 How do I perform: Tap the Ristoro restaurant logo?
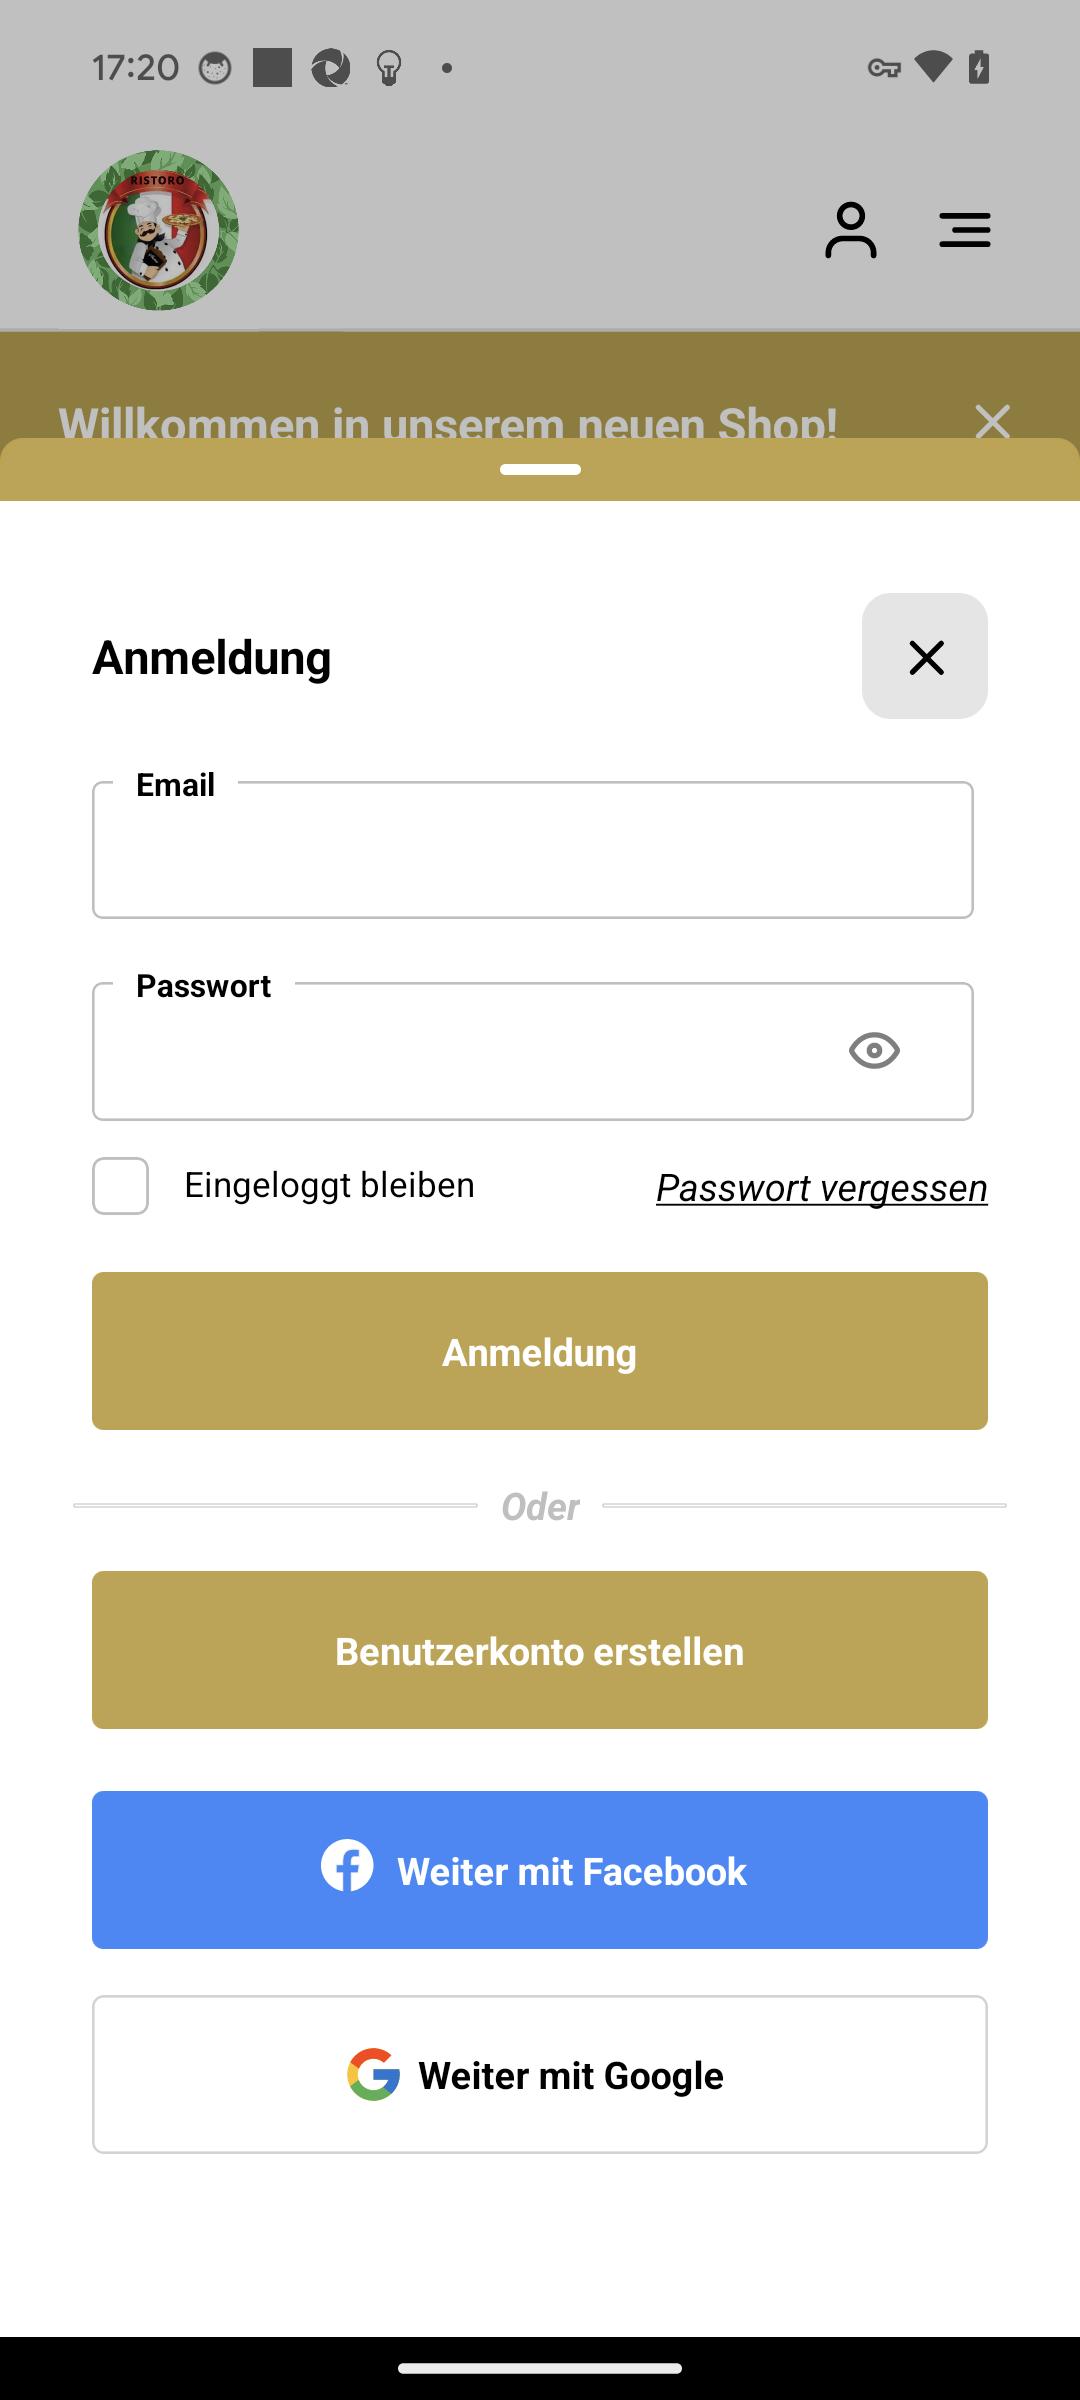[159, 230]
